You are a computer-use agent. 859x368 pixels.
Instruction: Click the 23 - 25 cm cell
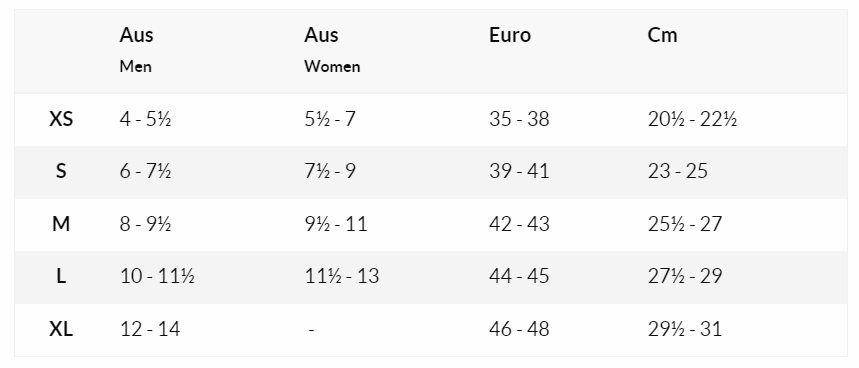pos(677,171)
